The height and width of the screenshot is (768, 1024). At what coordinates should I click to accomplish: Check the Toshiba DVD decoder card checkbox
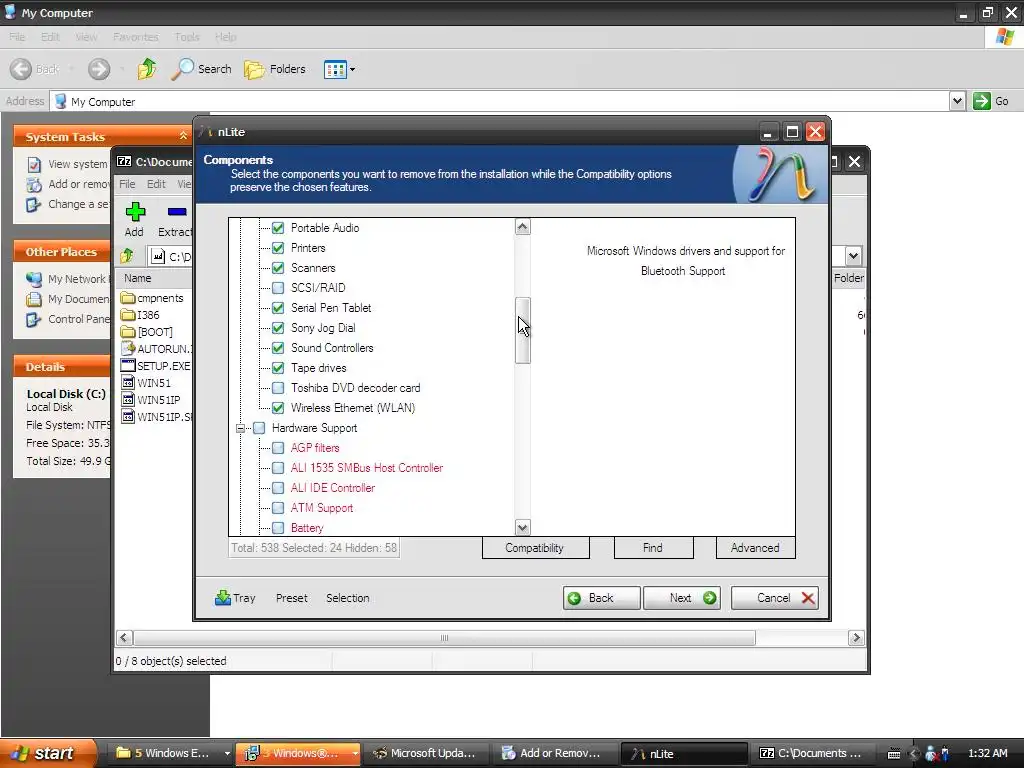pos(278,388)
